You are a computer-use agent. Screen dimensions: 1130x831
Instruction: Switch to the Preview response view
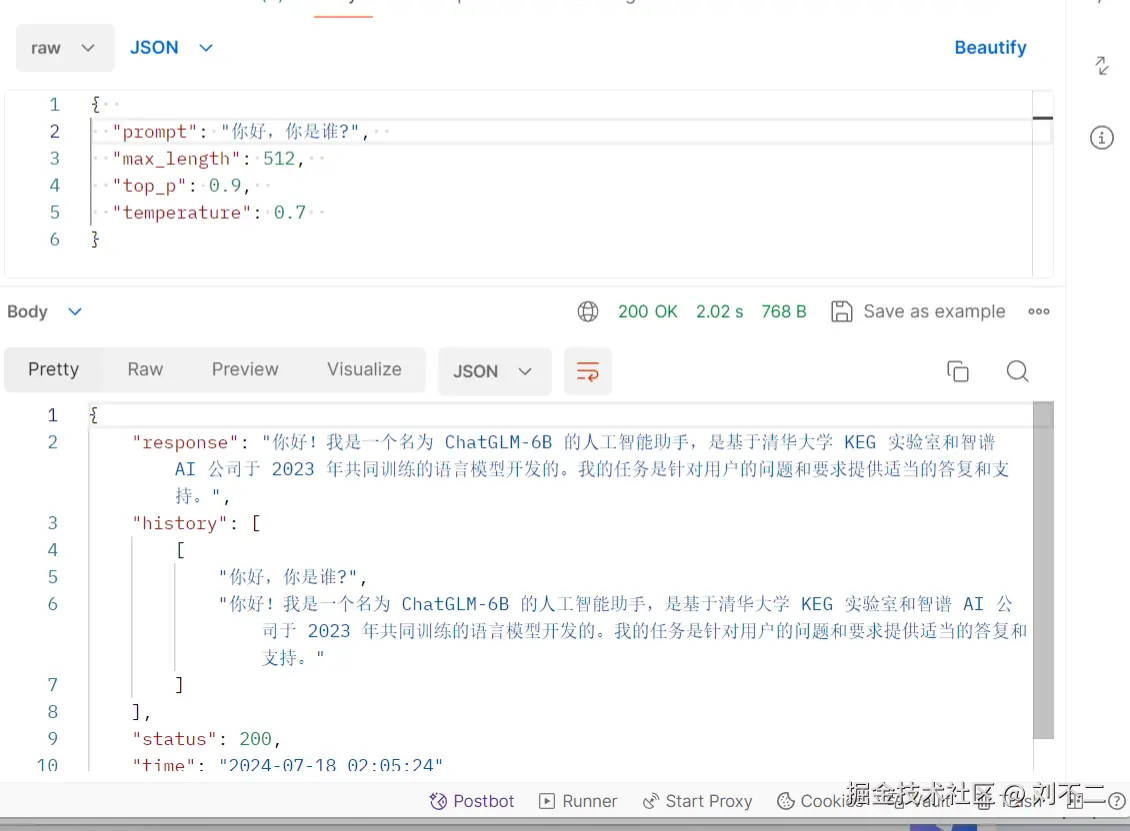(x=245, y=370)
